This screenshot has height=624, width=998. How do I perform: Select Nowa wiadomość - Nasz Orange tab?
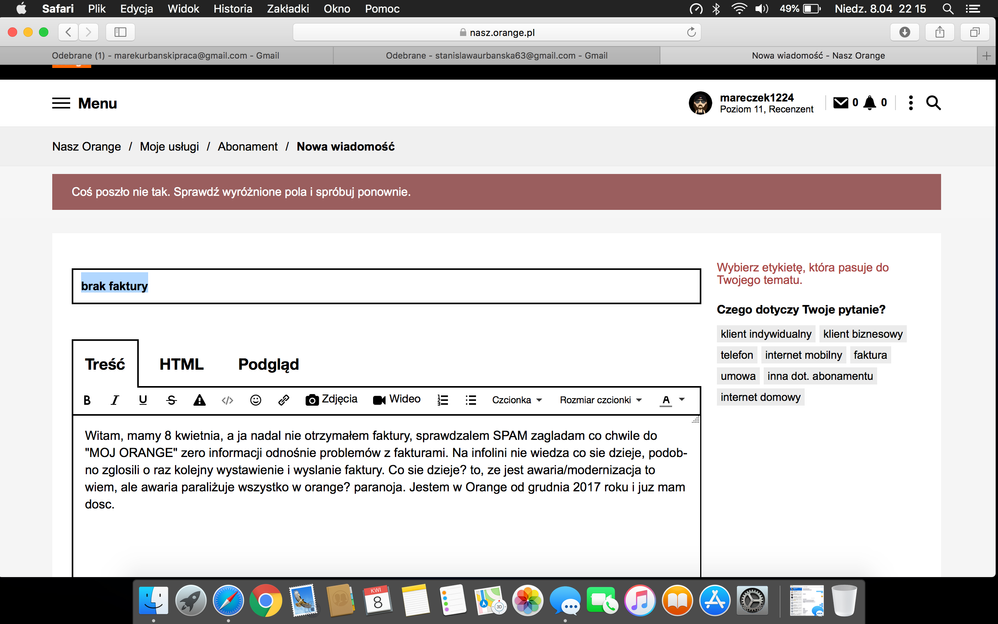tap(819, 55)
